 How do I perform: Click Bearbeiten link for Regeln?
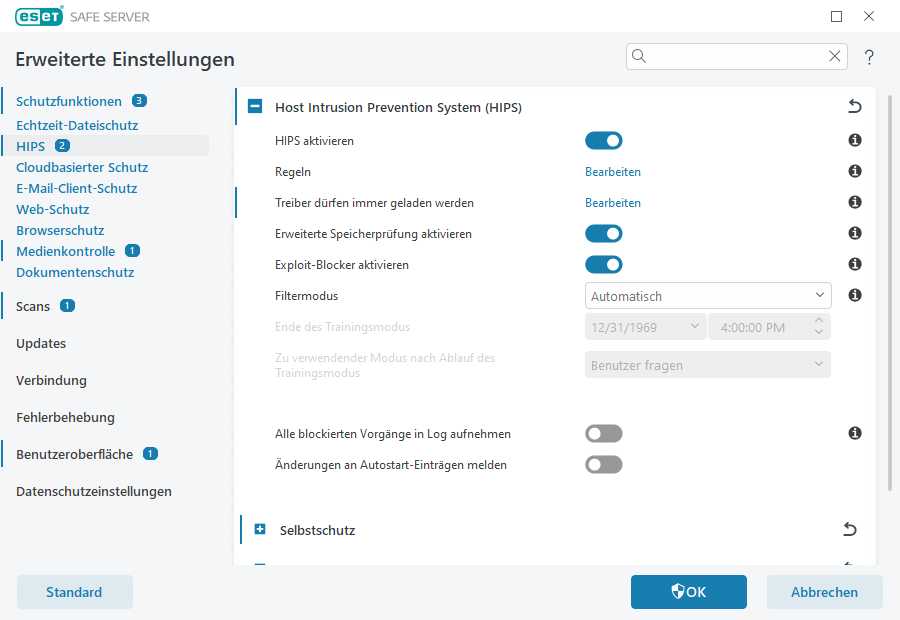[613, 172]
